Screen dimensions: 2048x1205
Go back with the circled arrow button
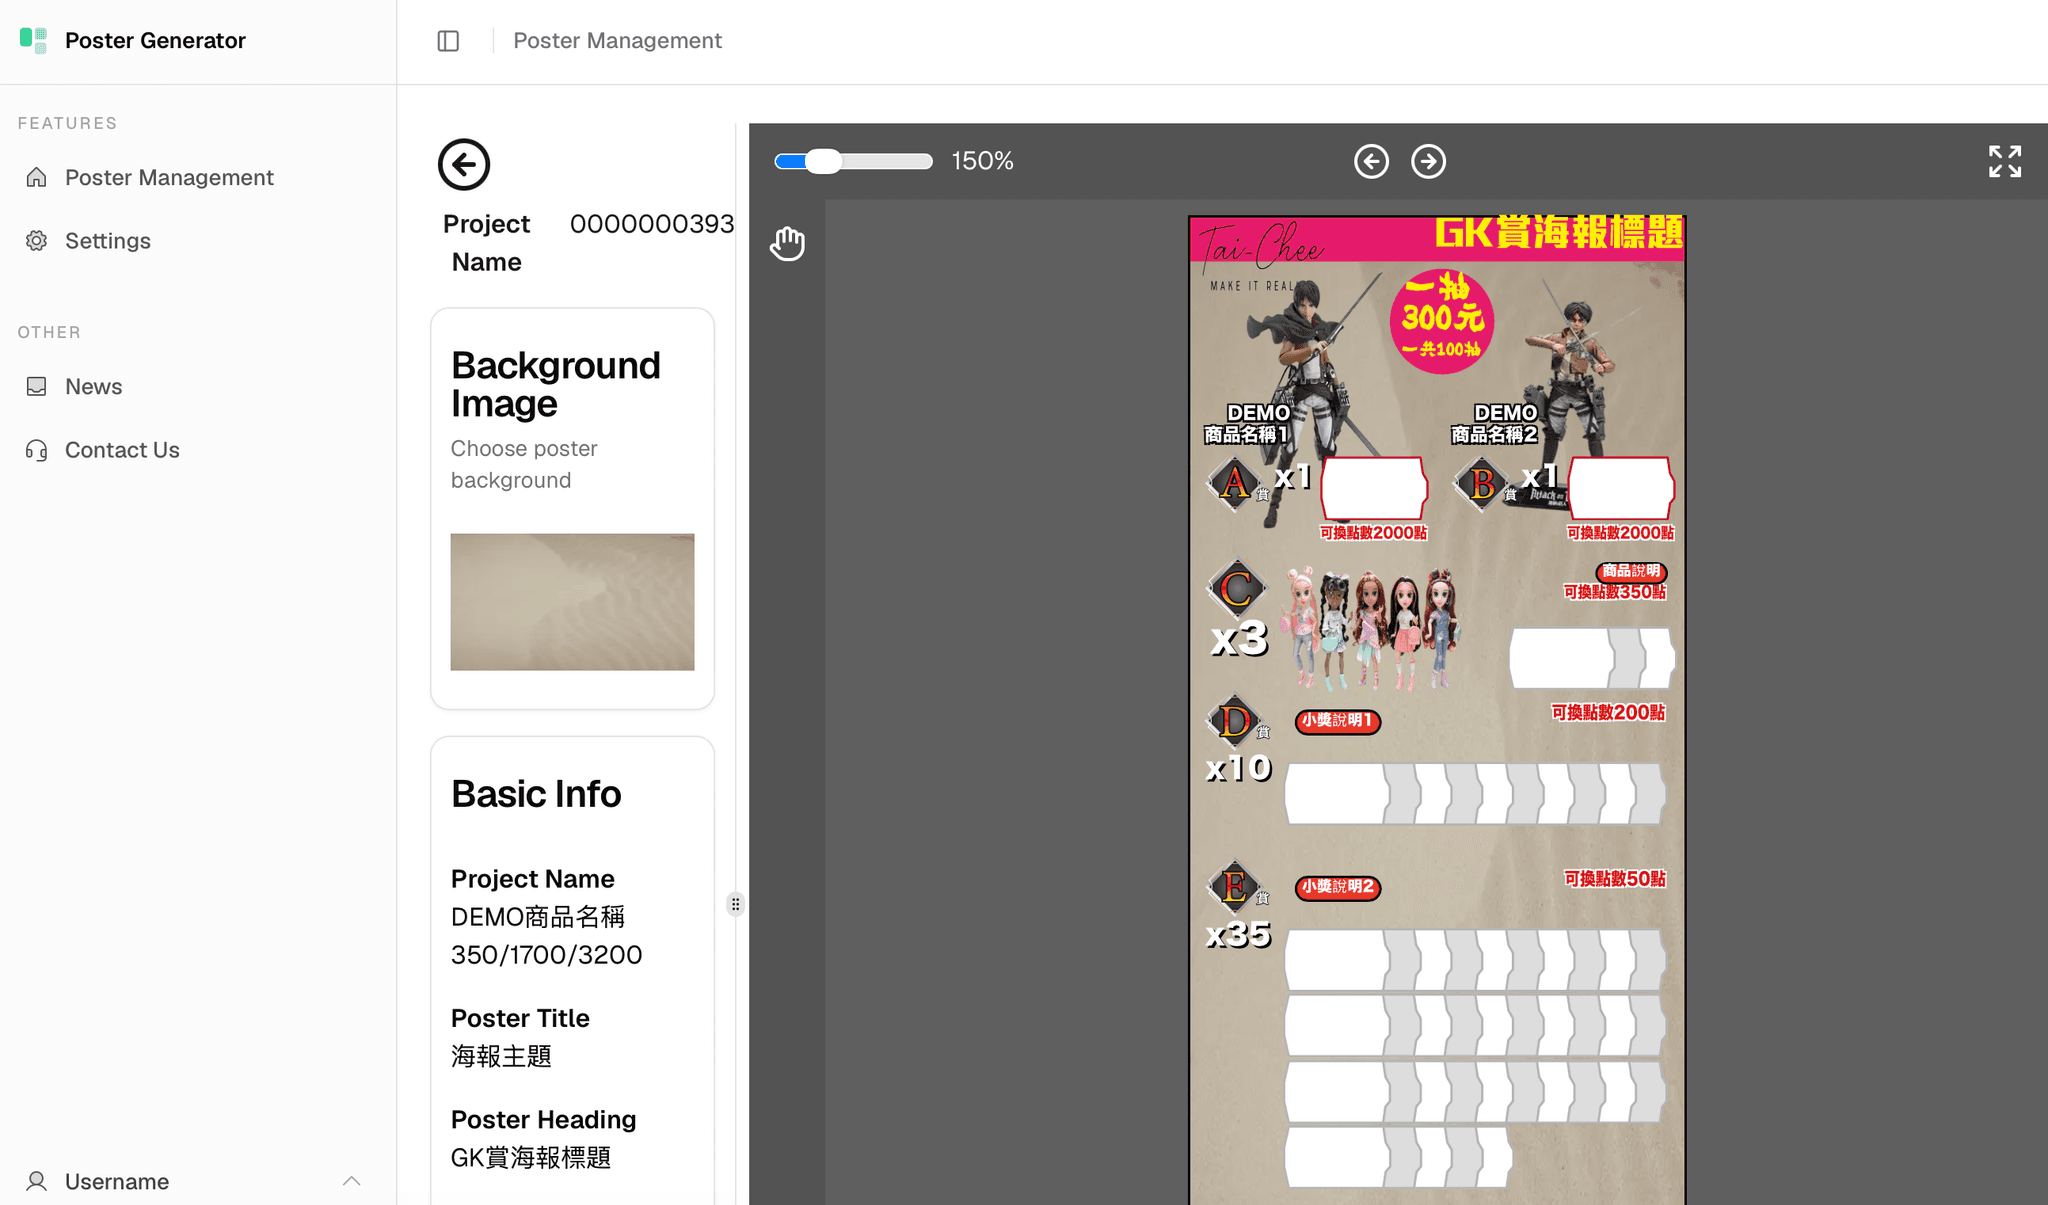point(464,164)
